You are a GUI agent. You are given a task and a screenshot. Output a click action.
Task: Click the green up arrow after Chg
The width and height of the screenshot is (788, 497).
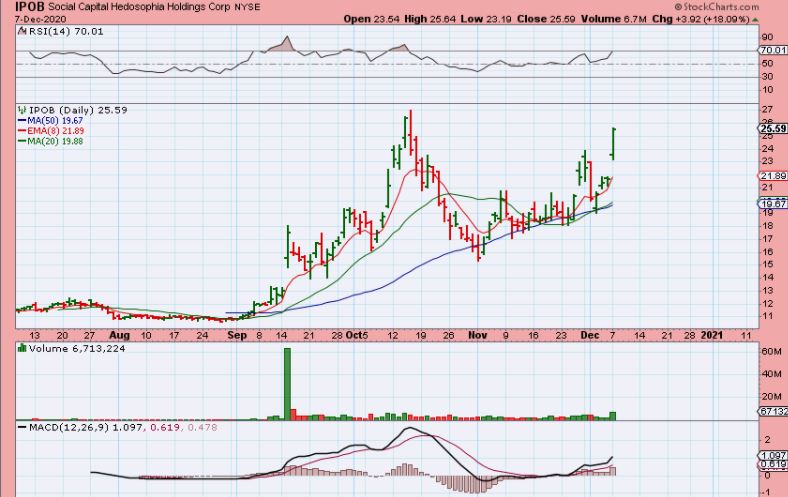(x=755, y=20)
